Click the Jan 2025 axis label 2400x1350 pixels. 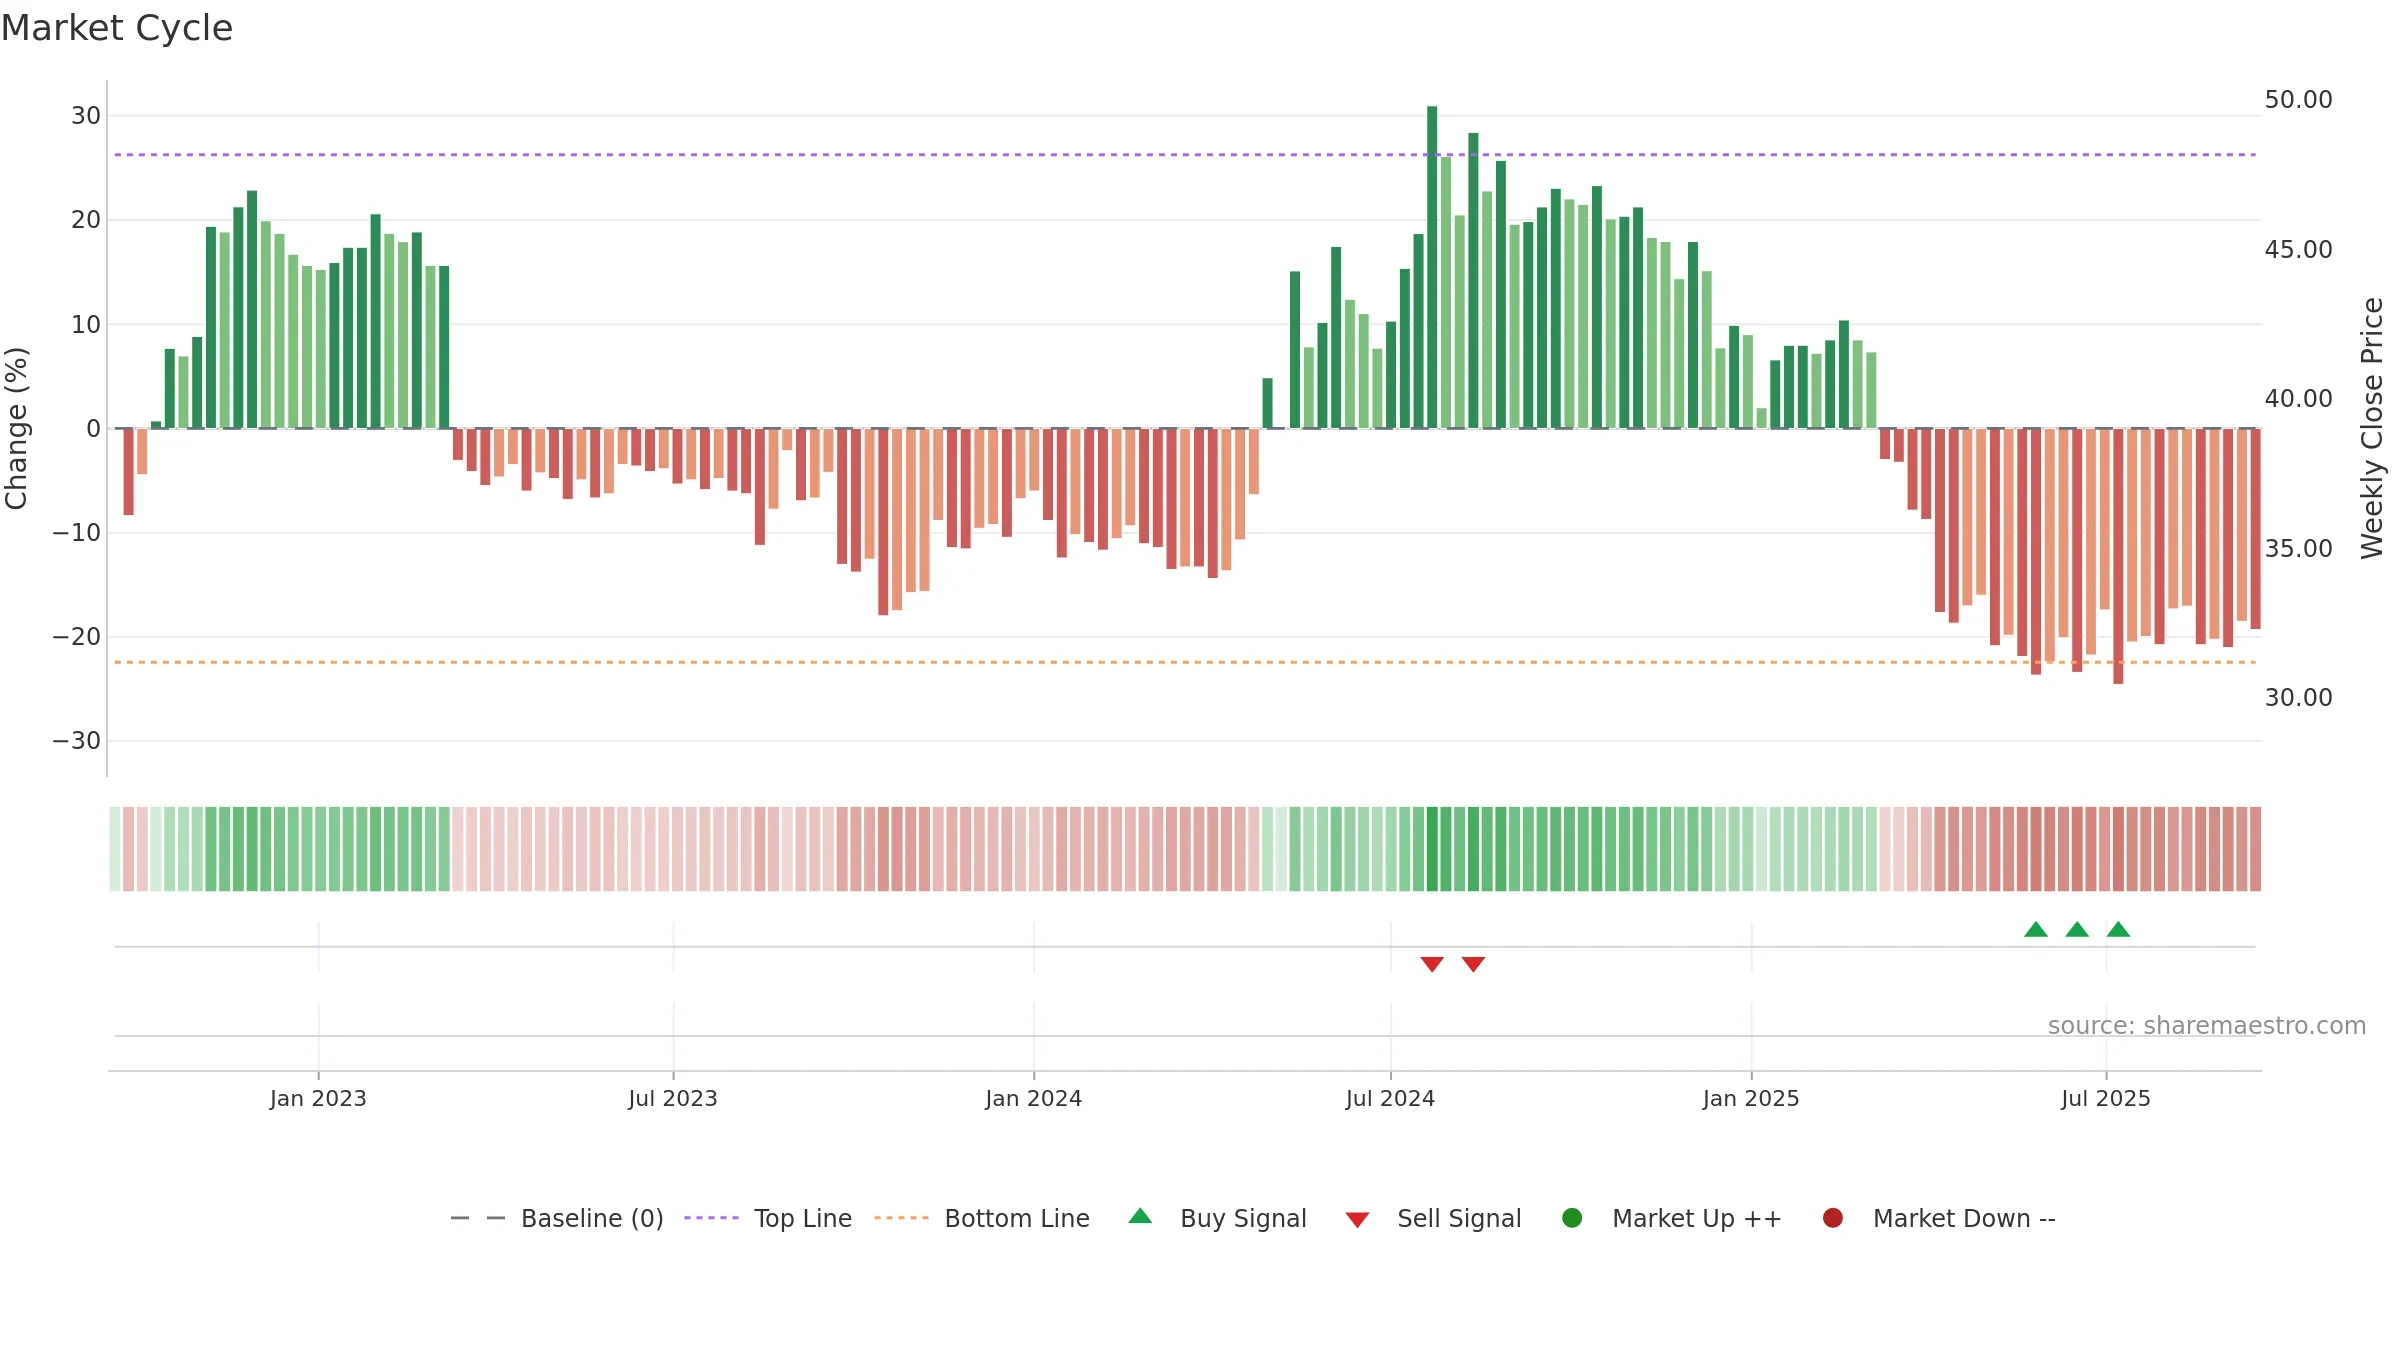click(1751, 1098)
